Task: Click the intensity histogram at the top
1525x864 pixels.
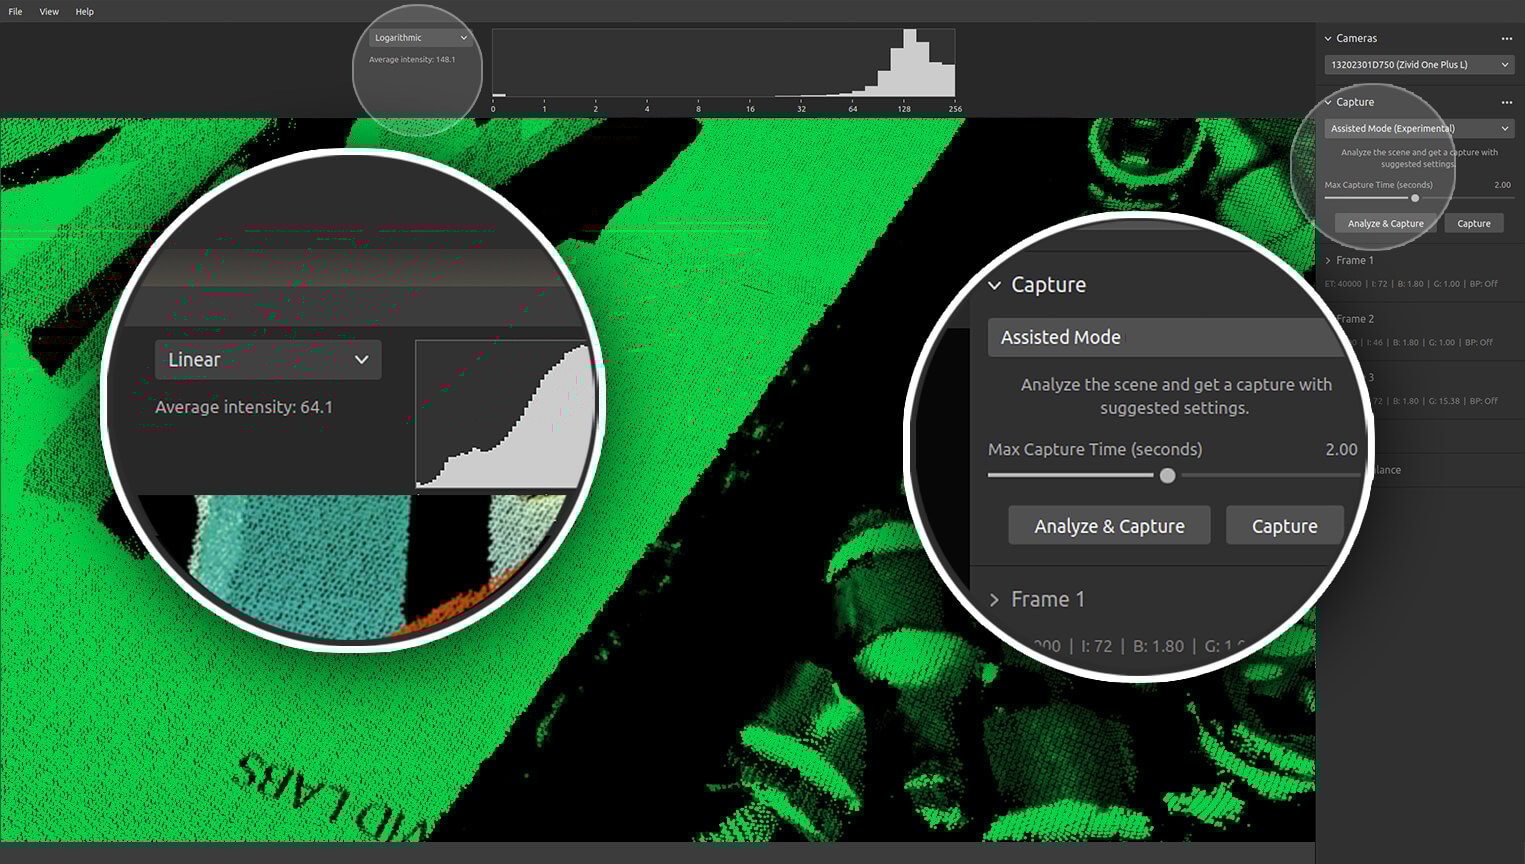Action: pyautogui.click(x=723, y=63)
